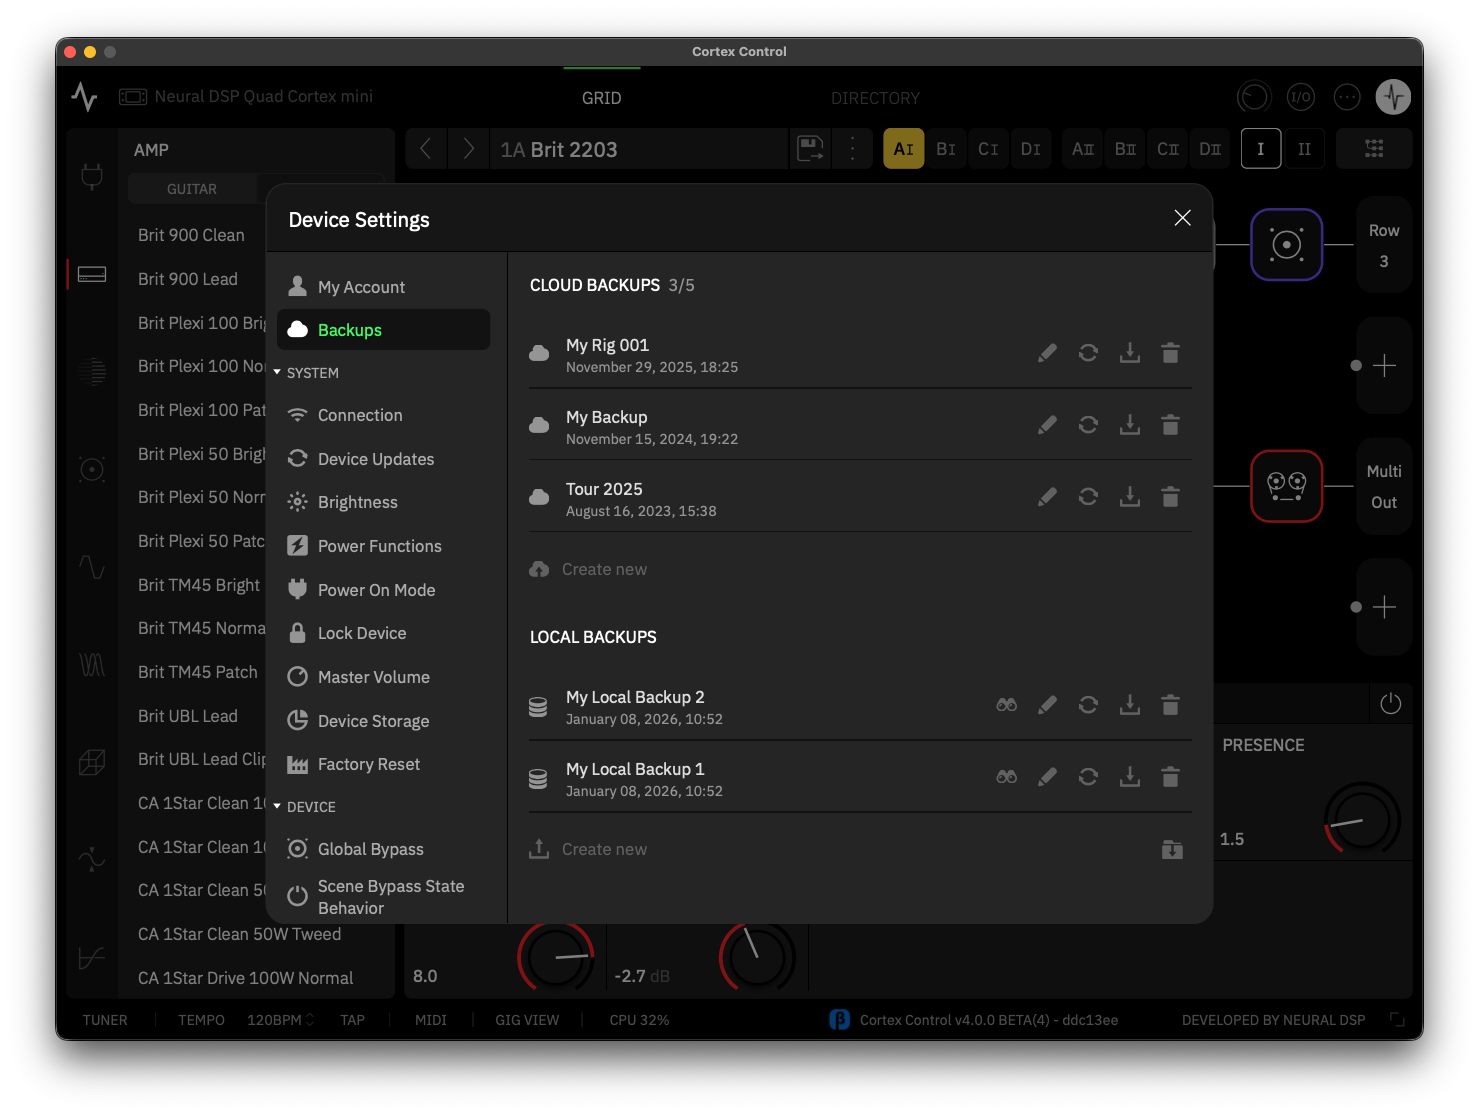Download the Tour 2025 backup
1479x1114 pixels.
click(1129, 497)
